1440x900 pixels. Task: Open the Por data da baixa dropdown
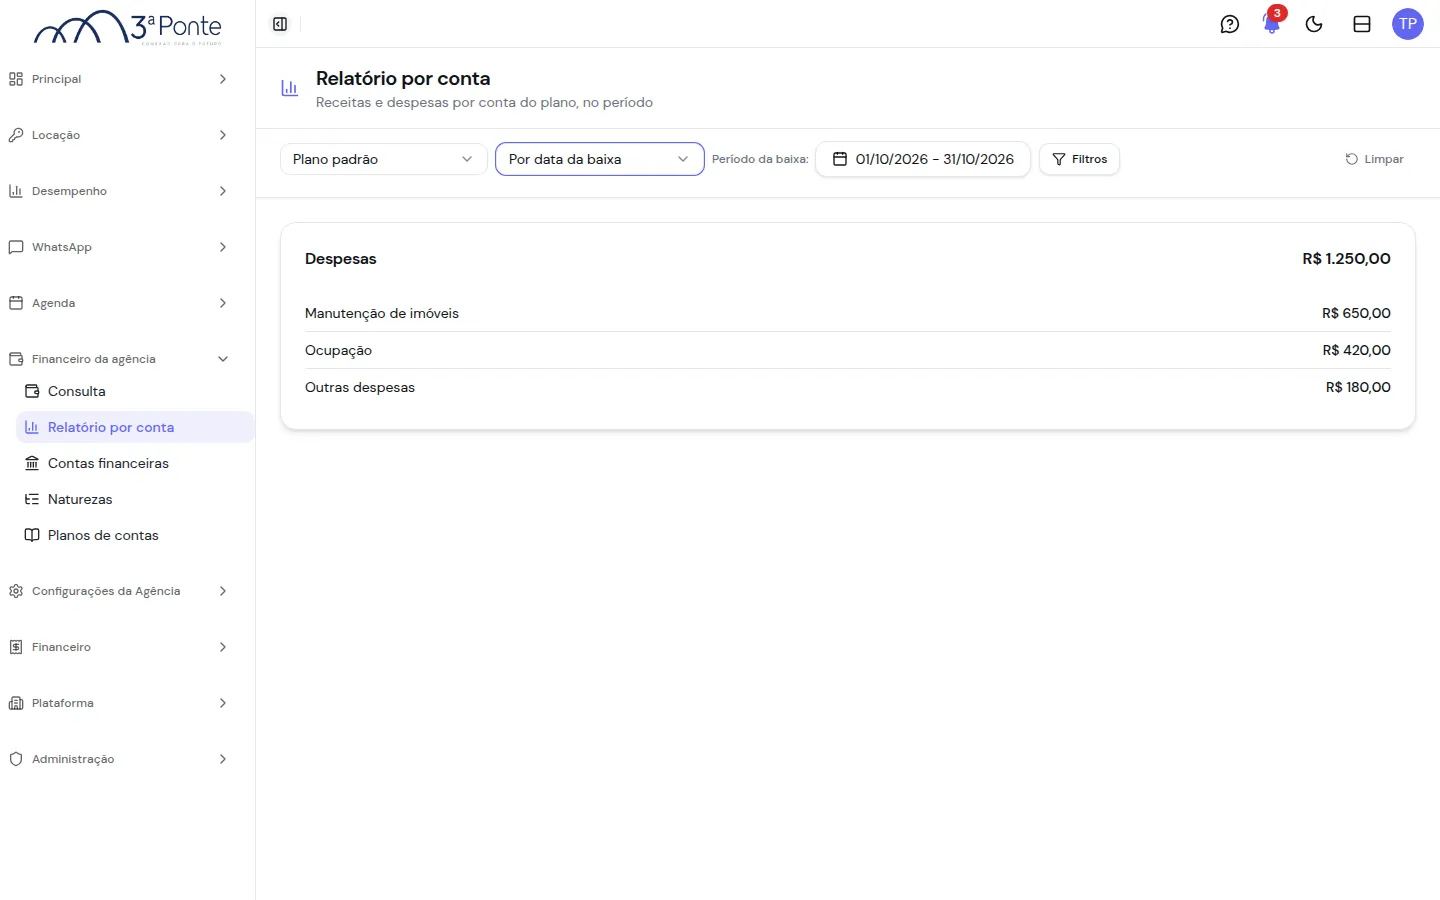[600, 159]
